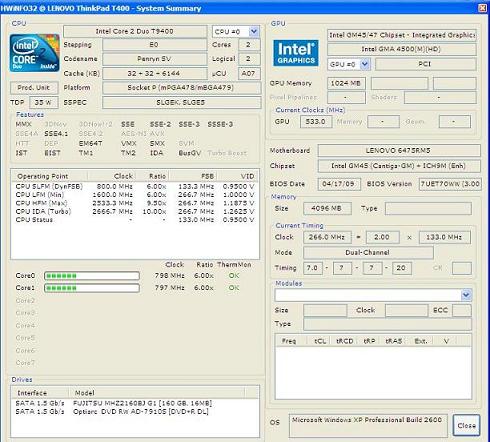Click the Socket P platform field
This screenshot has height=442, width=490.
coord(181,88)
